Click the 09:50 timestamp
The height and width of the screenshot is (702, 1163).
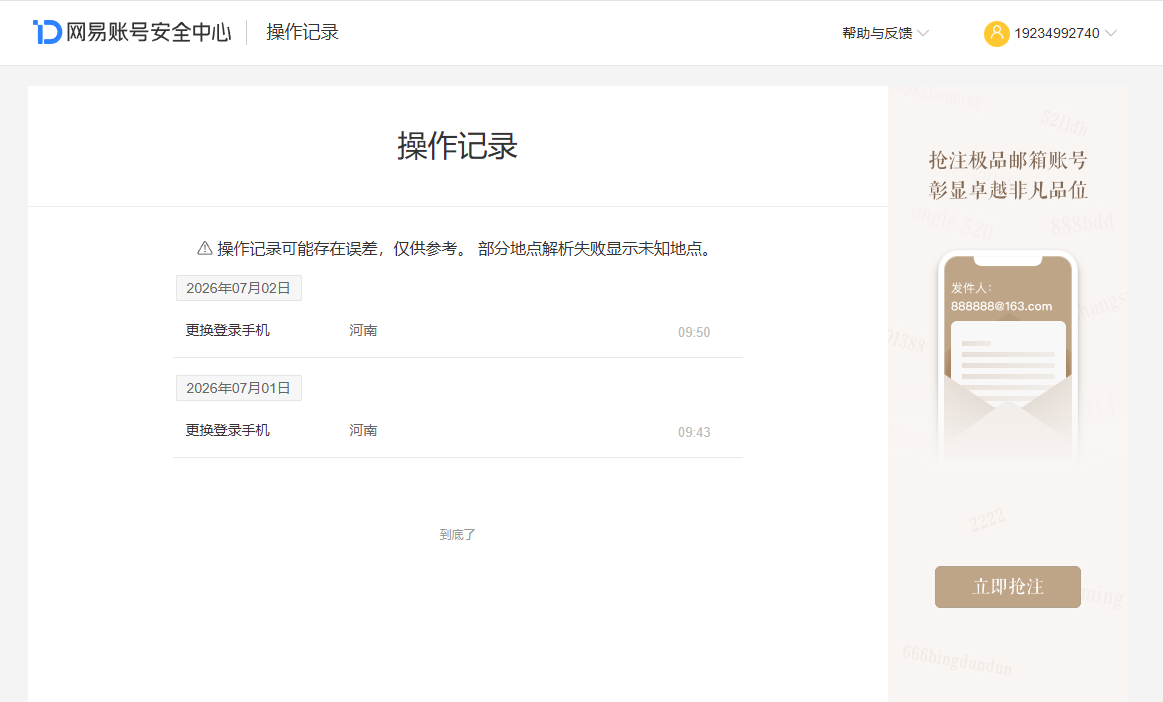693,332
